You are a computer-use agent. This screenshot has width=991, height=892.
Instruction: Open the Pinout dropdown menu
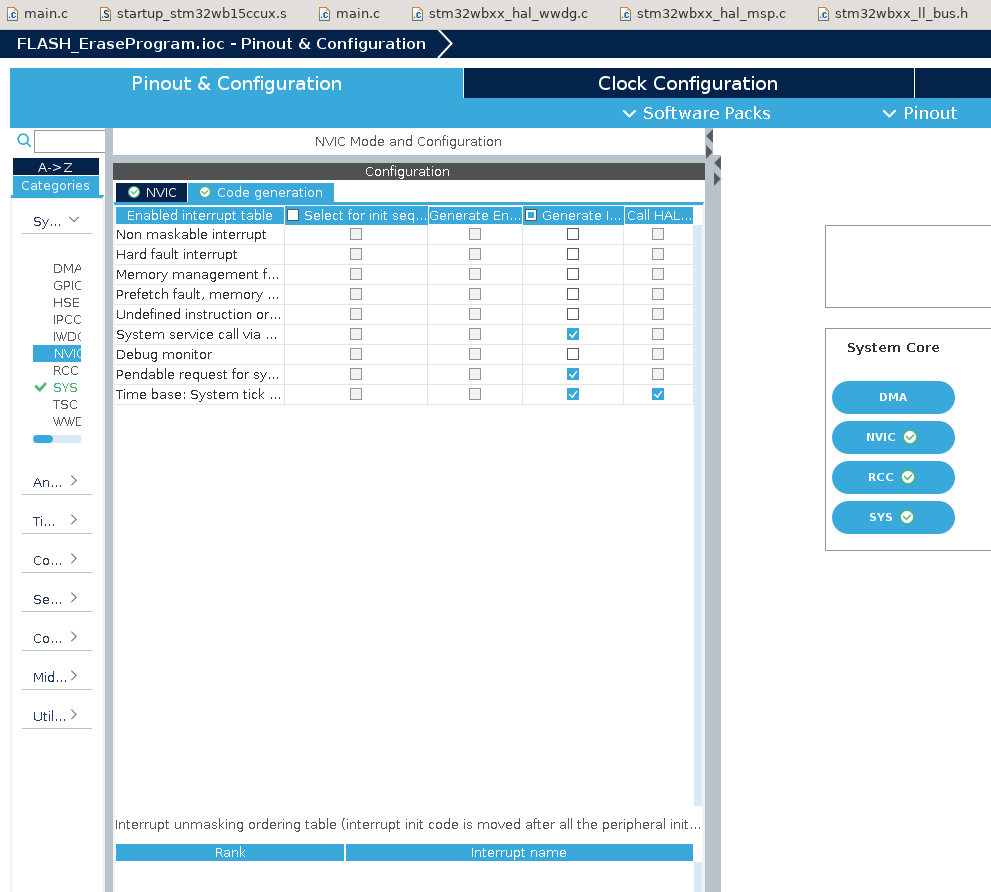(x=920, y=113)
